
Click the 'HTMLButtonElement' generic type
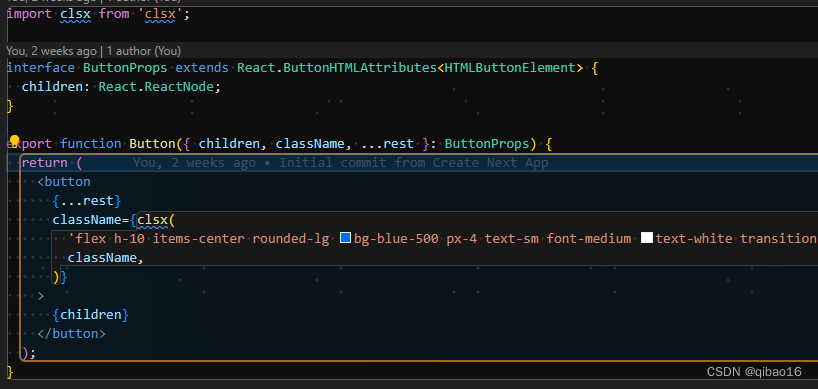point(510,68)
